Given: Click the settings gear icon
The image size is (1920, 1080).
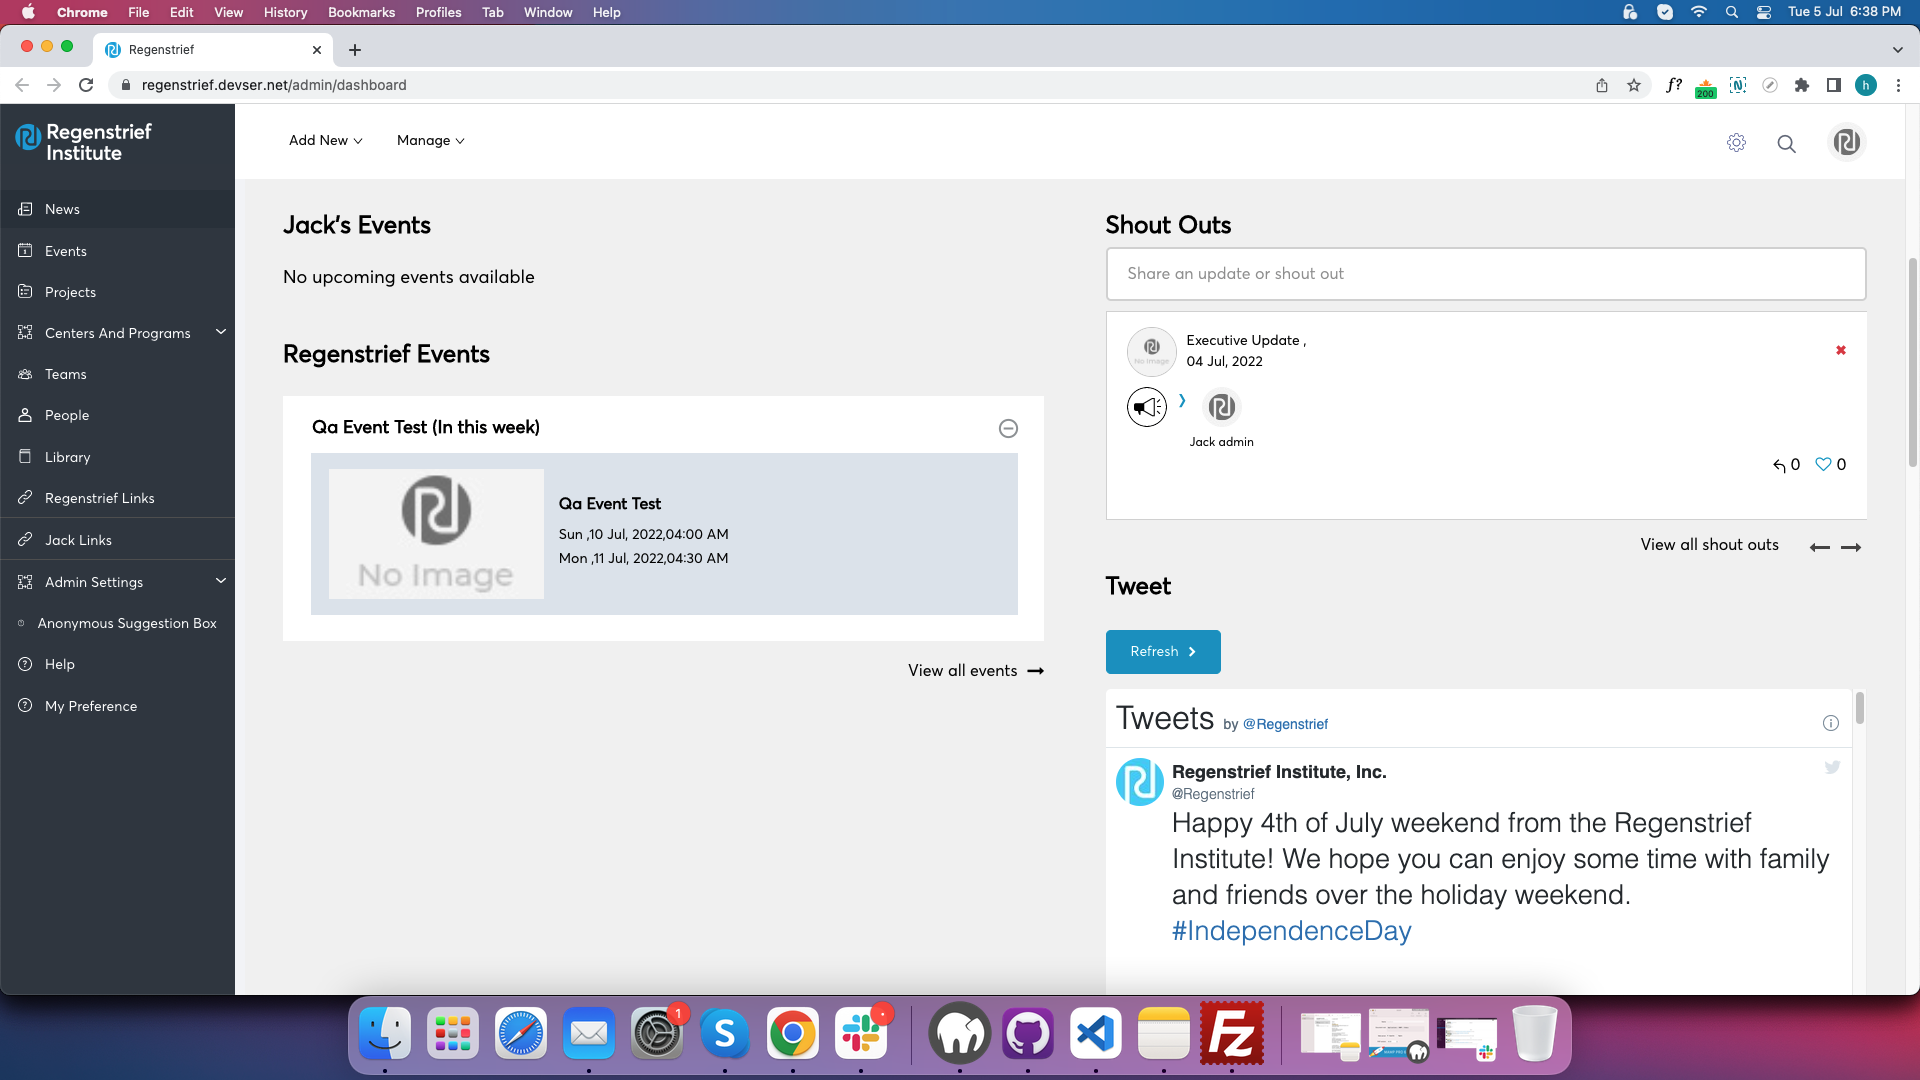Looking at the screenshot, I should coord(1736,143).
